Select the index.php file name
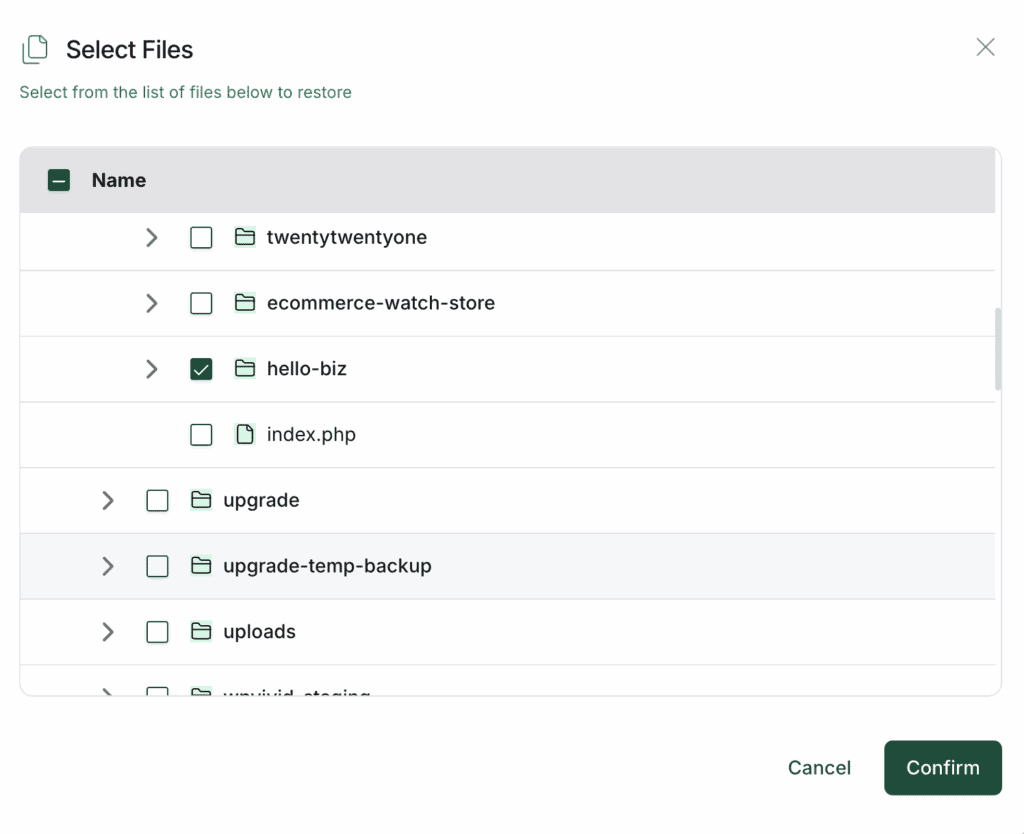This screenshot has width=1024, height=834. 311,434
